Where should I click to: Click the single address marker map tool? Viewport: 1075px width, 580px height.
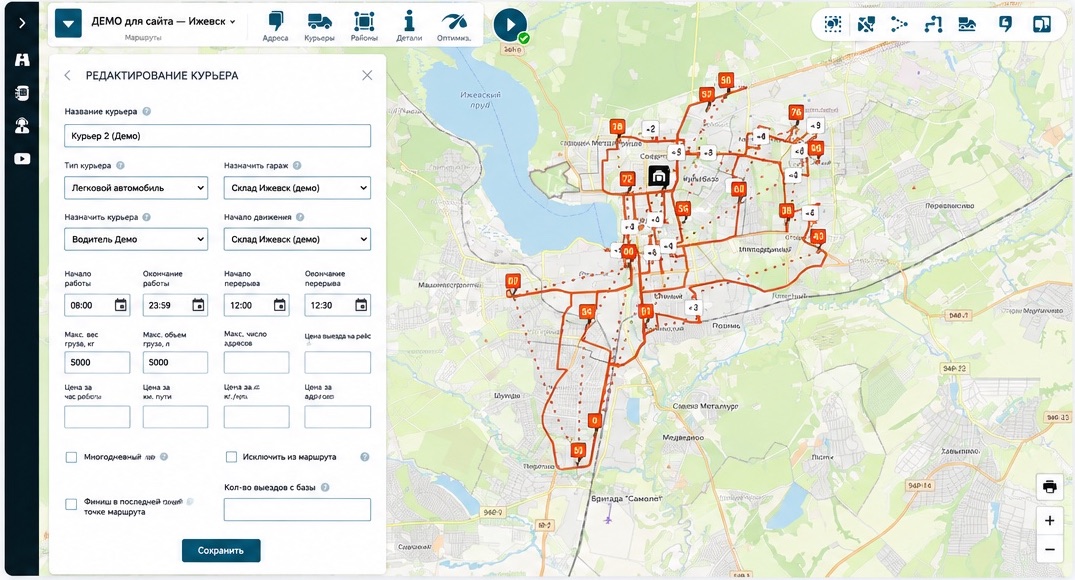[1005, 25]
